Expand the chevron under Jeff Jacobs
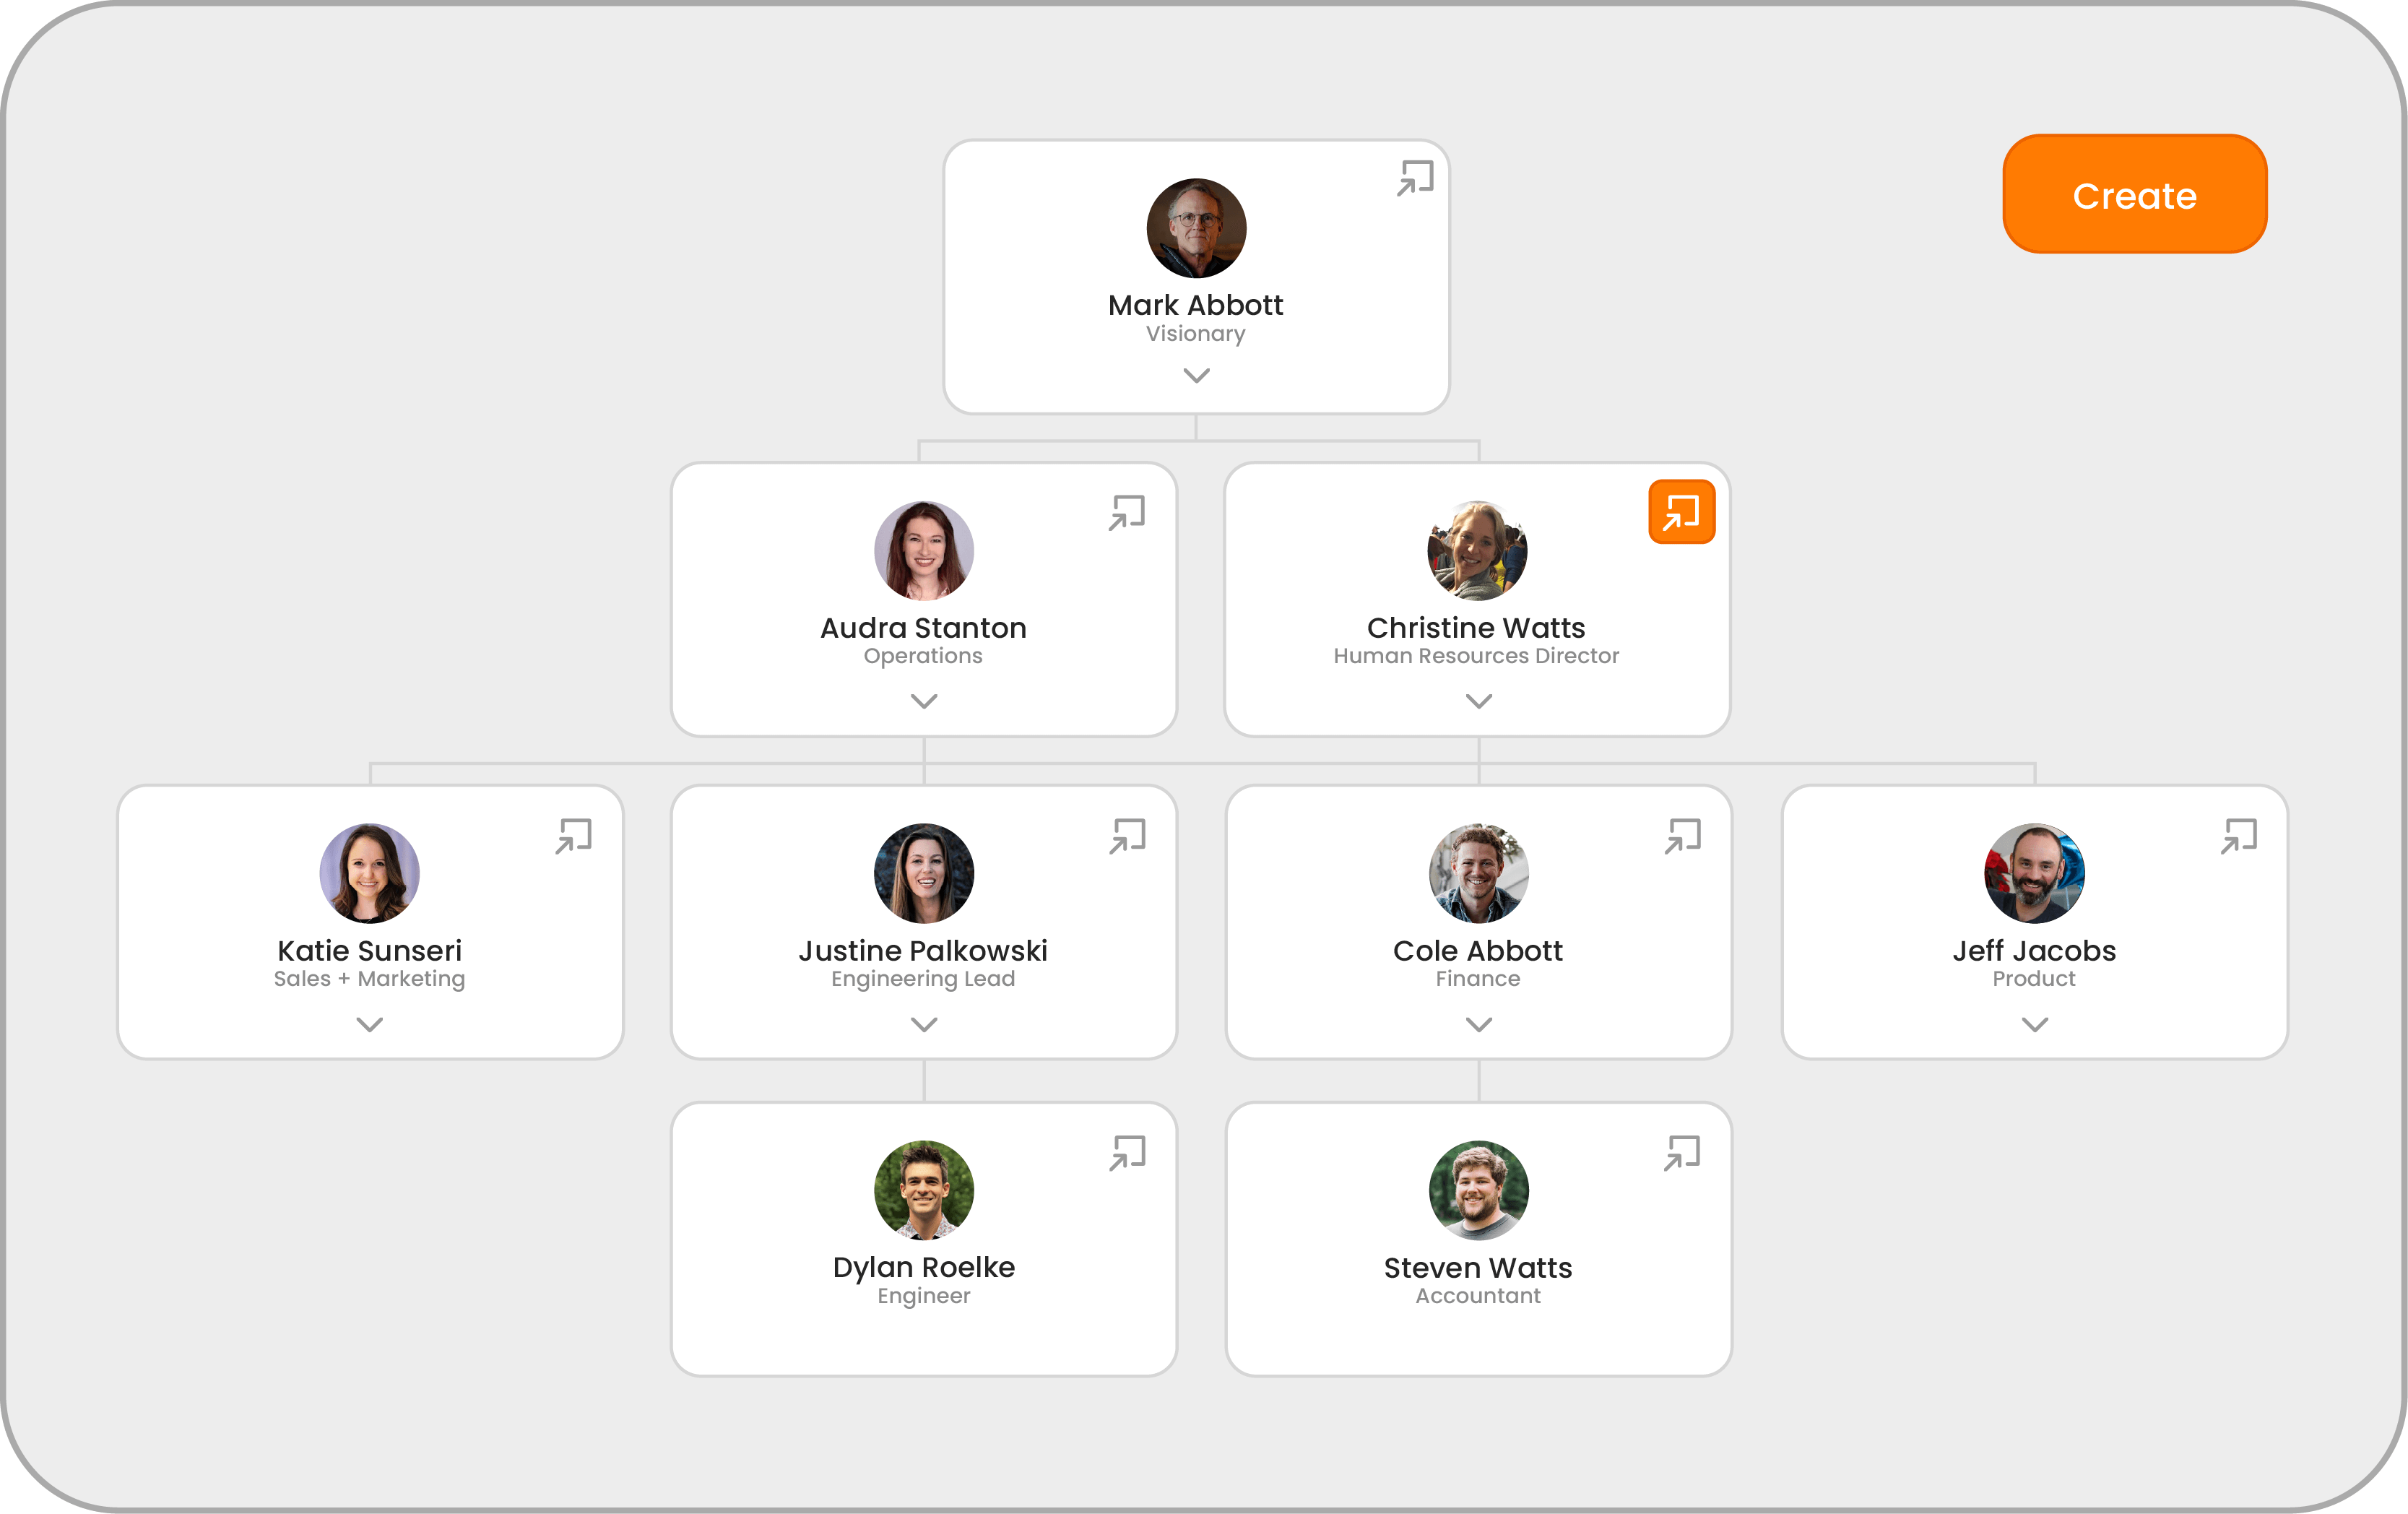 (x=2034, y=1024)
